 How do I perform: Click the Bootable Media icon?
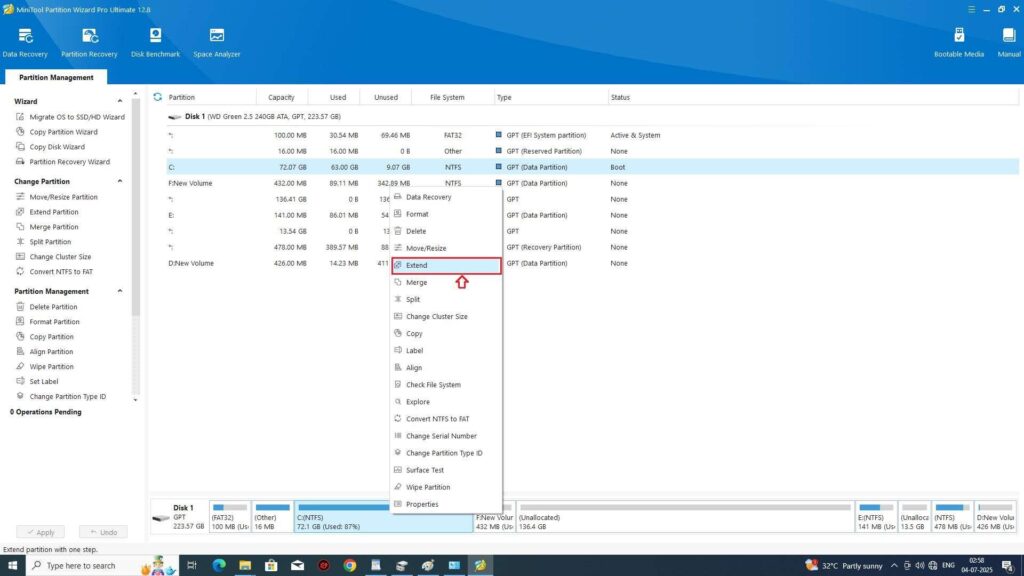pos(959,40)
